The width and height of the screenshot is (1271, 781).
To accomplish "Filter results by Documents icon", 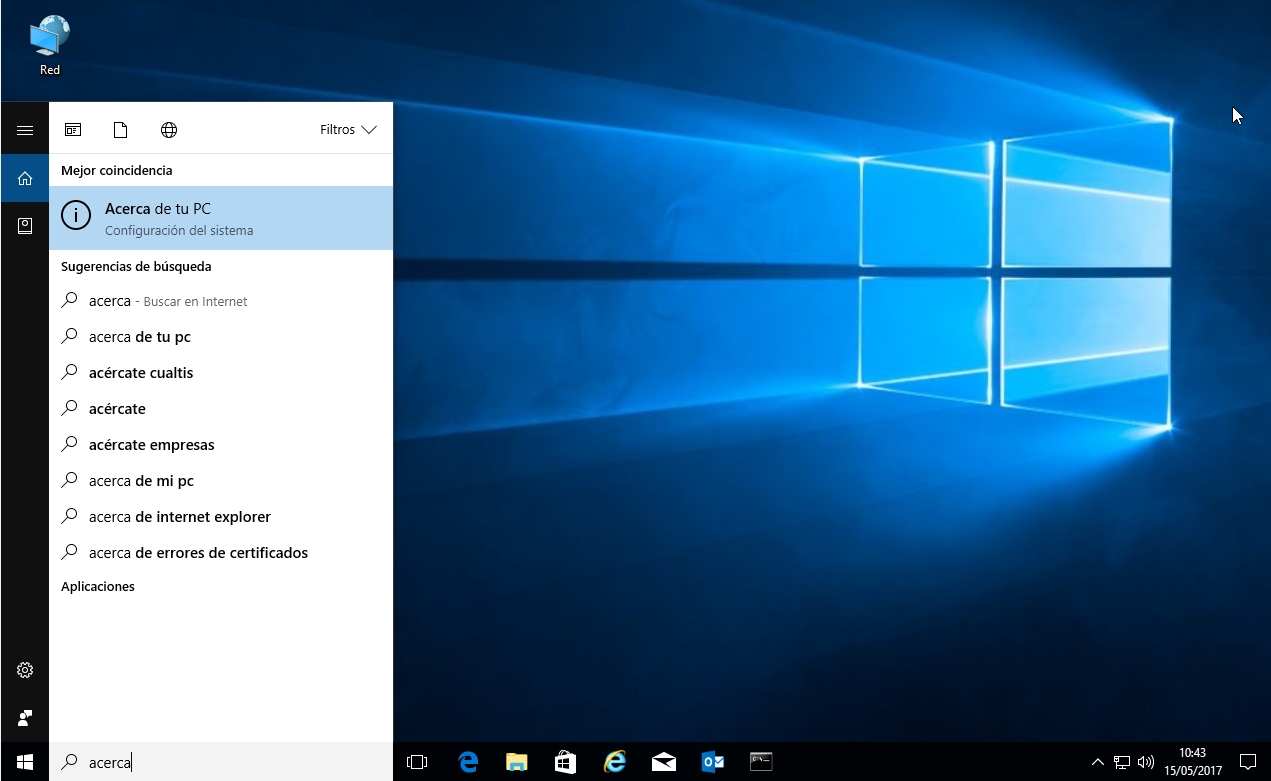I will pos(121,130).
